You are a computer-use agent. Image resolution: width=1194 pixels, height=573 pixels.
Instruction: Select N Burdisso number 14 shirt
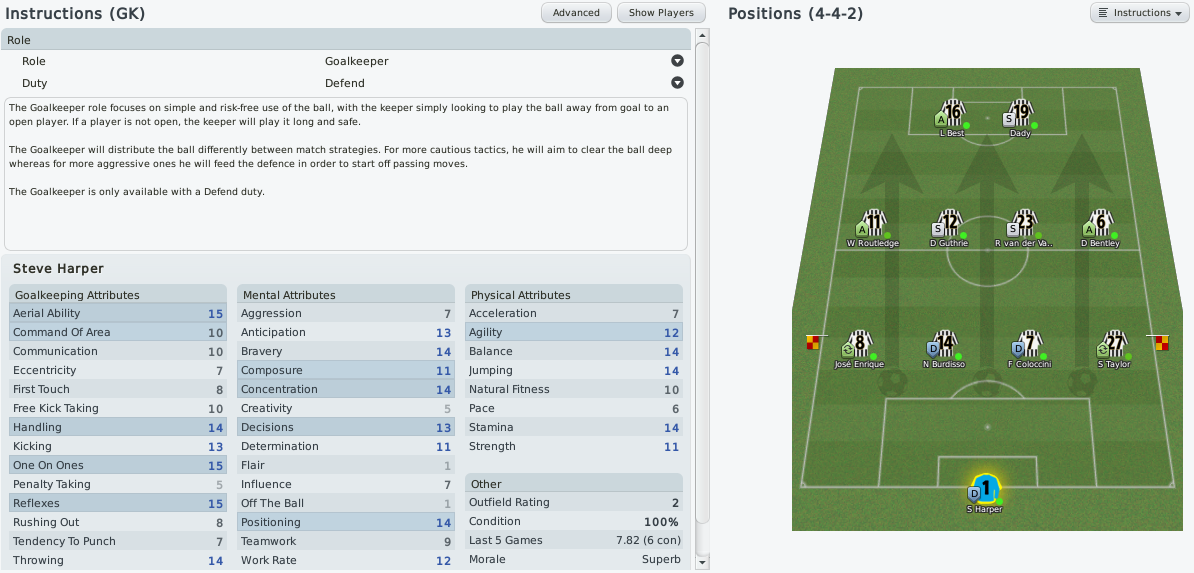[945, 344]
